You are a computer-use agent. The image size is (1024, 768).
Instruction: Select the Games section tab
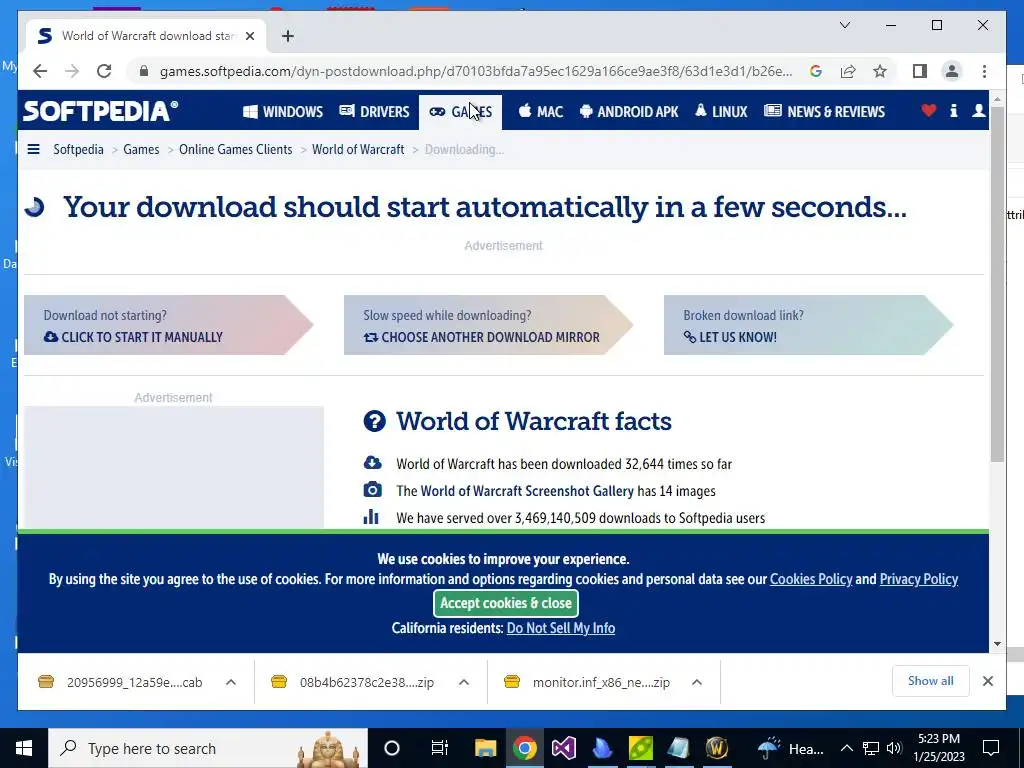(x=460, y=112)
